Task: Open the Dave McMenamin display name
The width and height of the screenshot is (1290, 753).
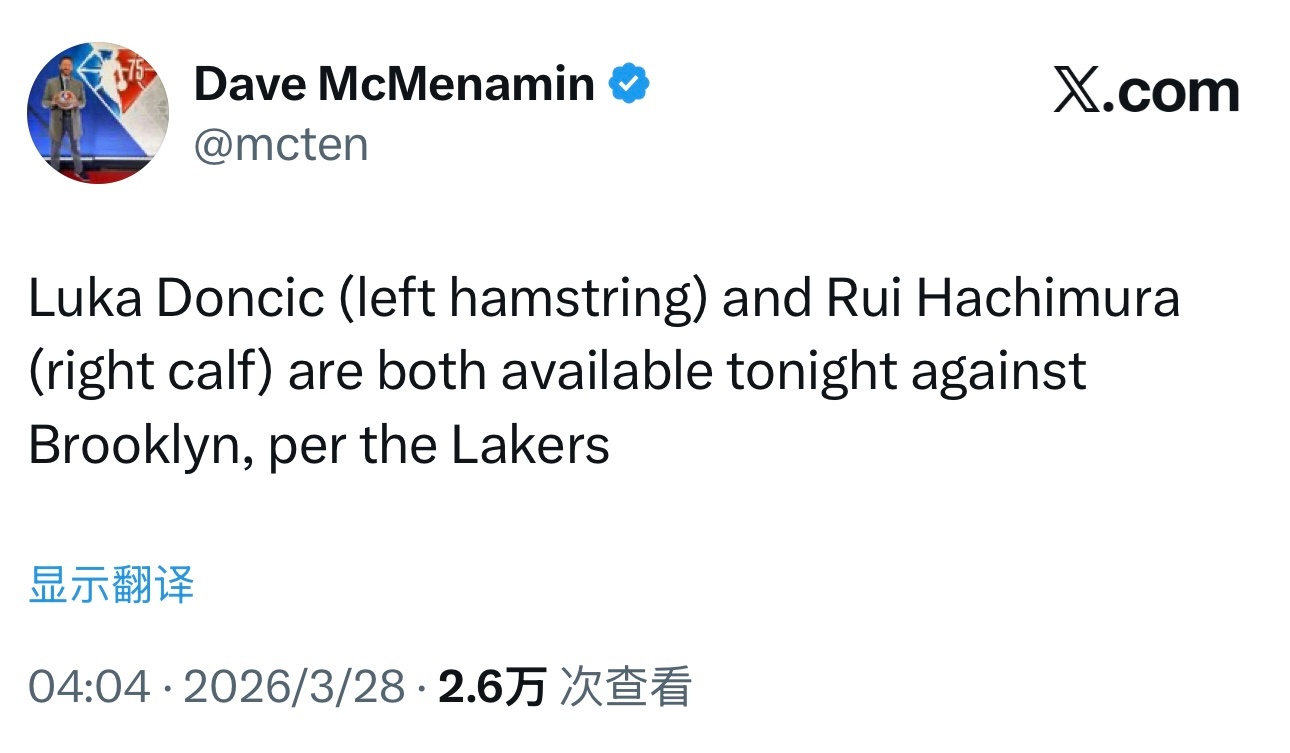Action: coord(394,84)
